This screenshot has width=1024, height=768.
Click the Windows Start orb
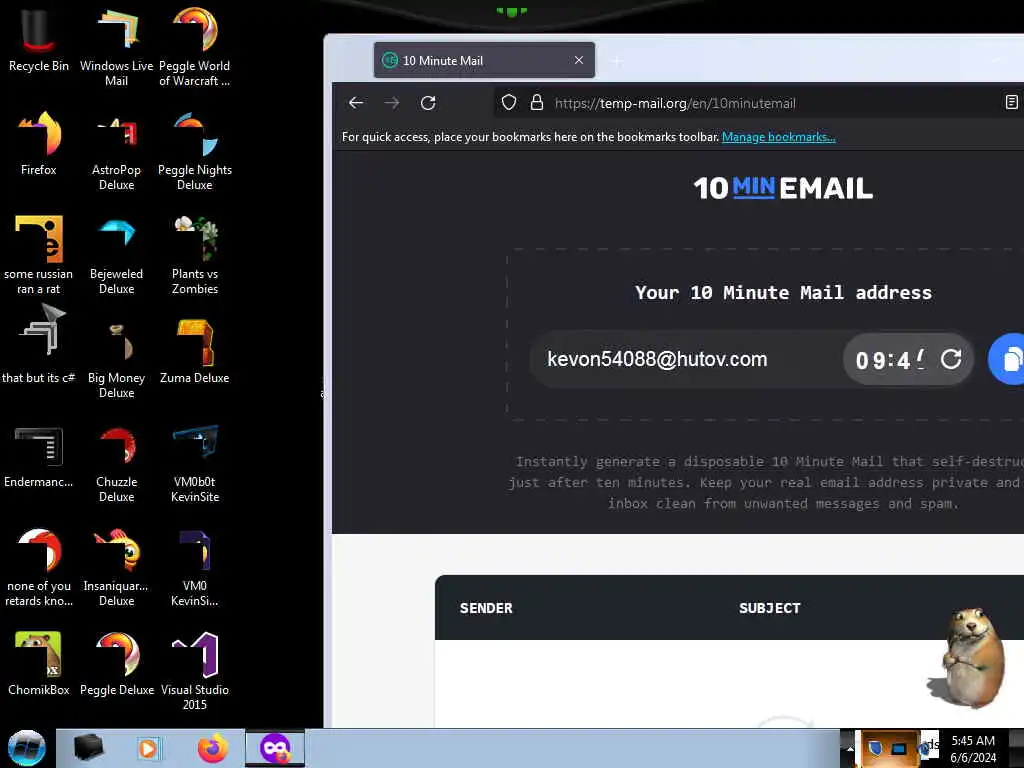tap(27, 748)
